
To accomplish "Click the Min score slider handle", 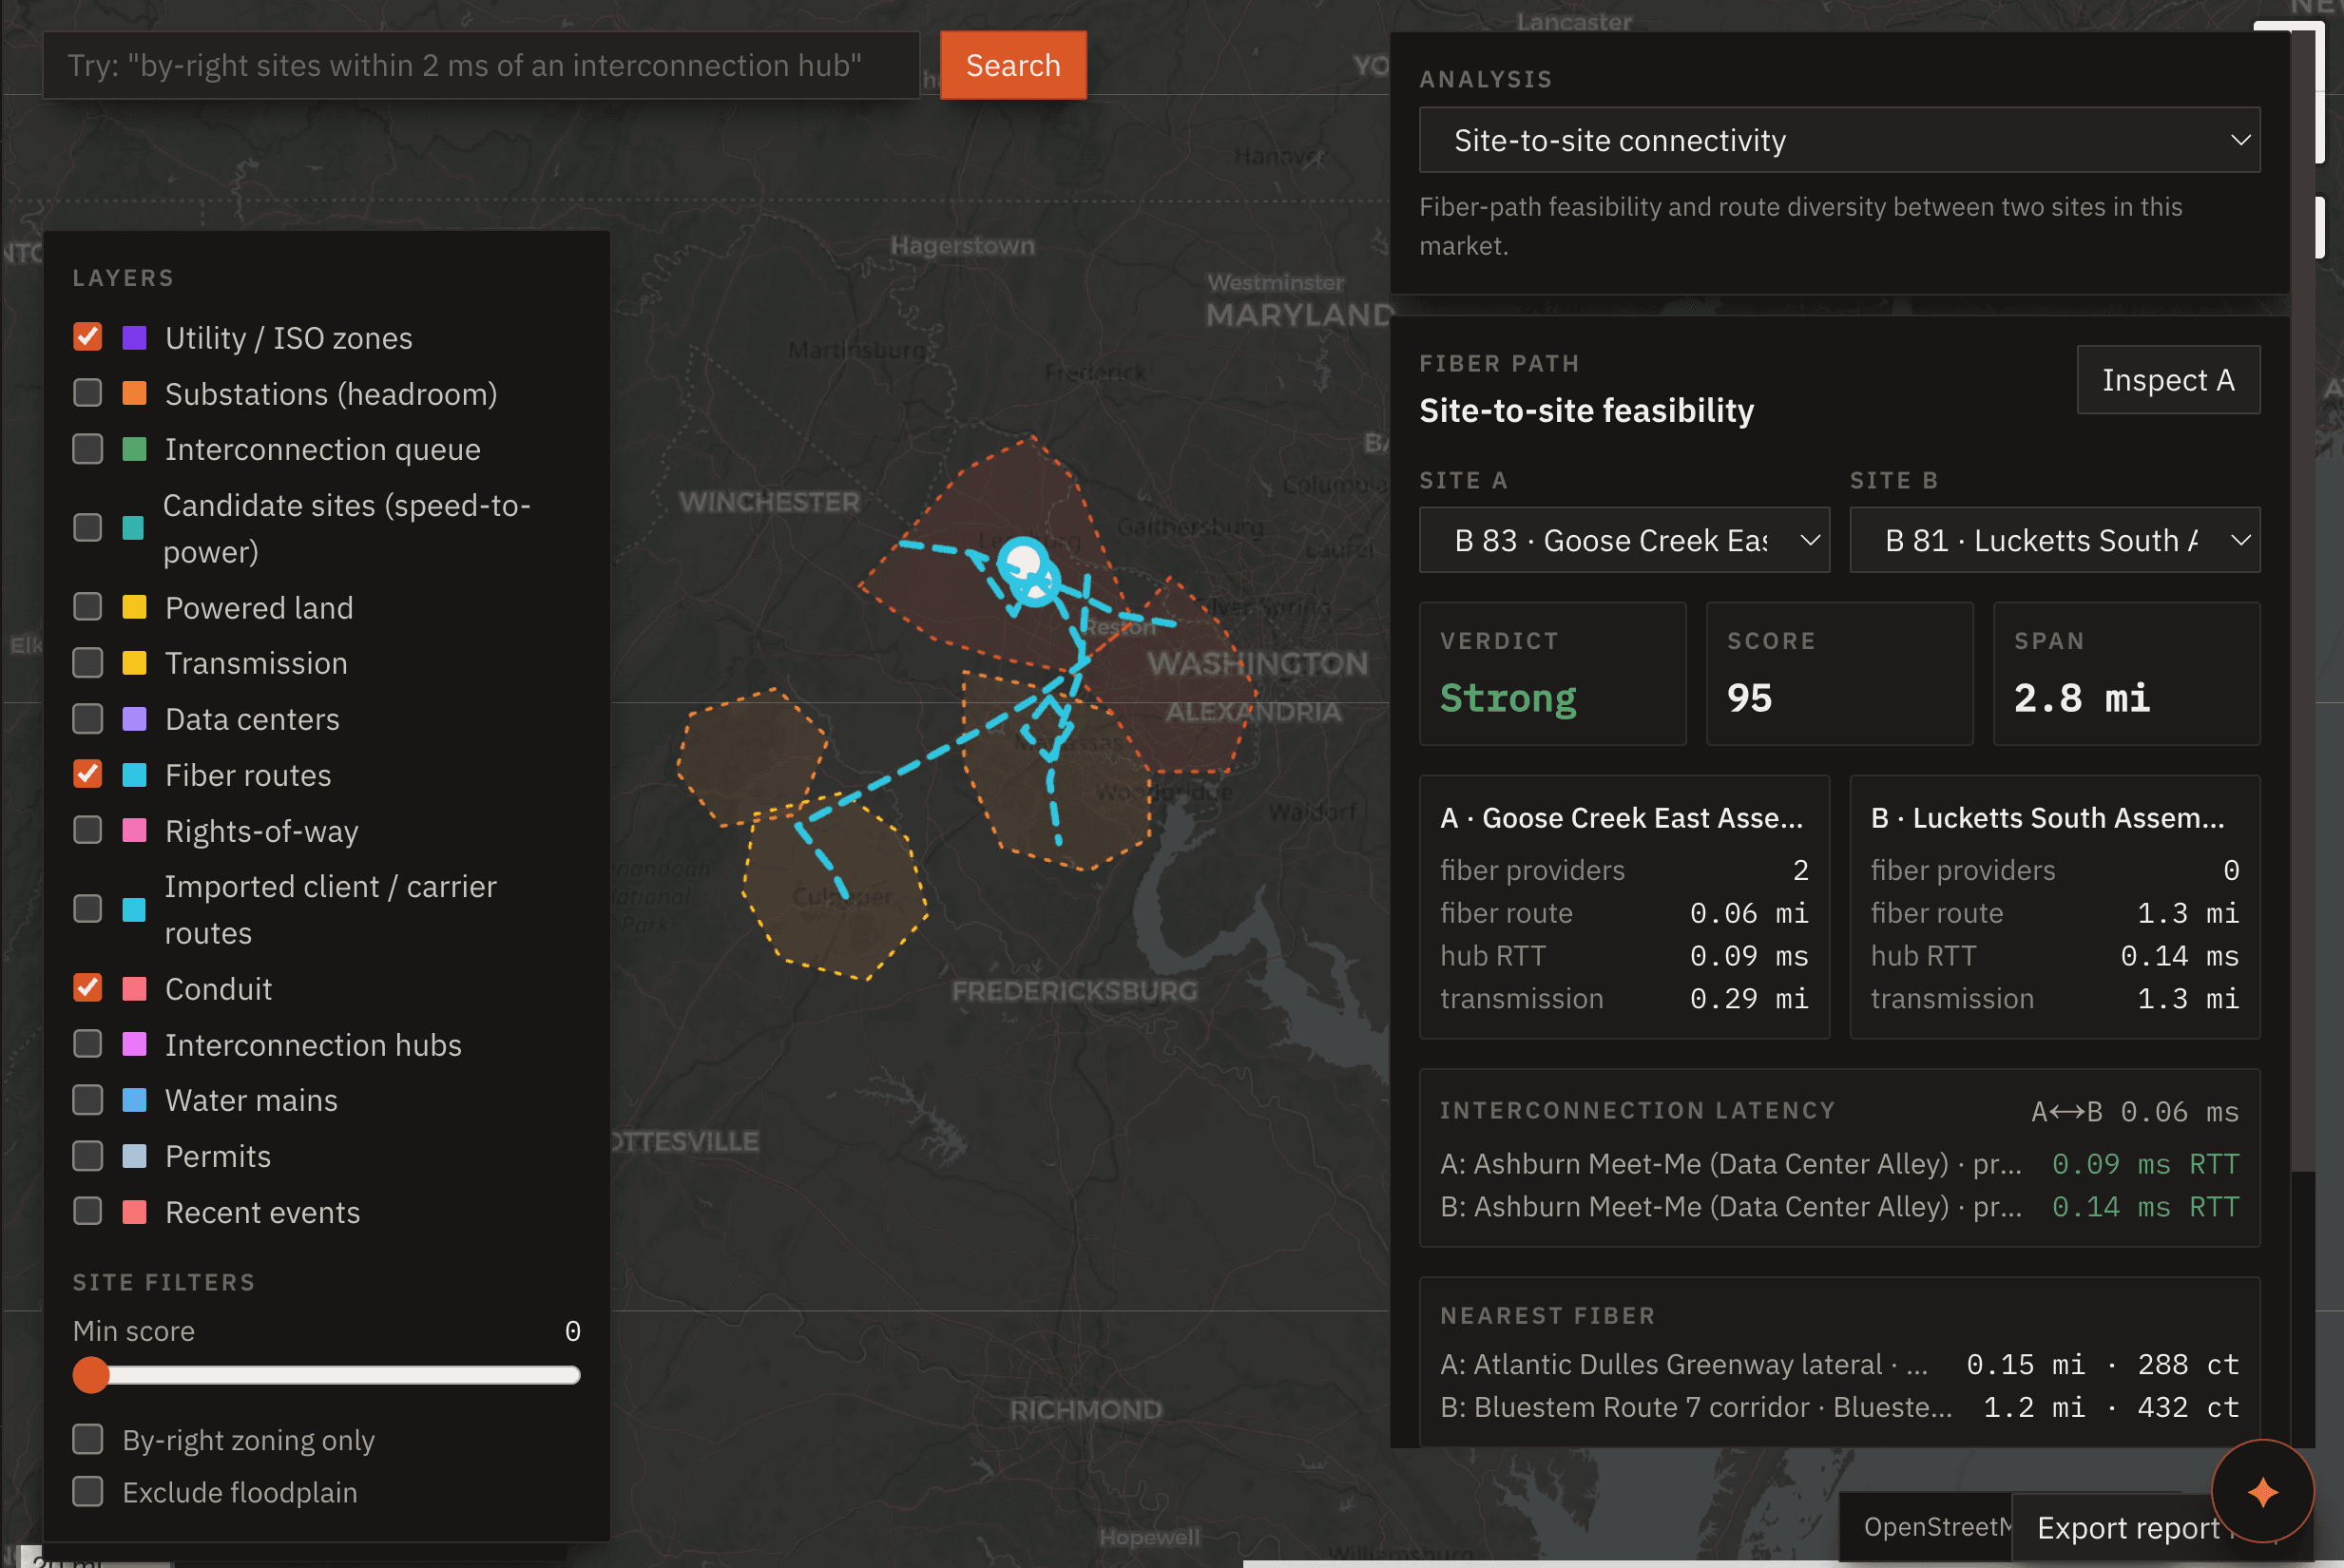I will point(91,1375).
